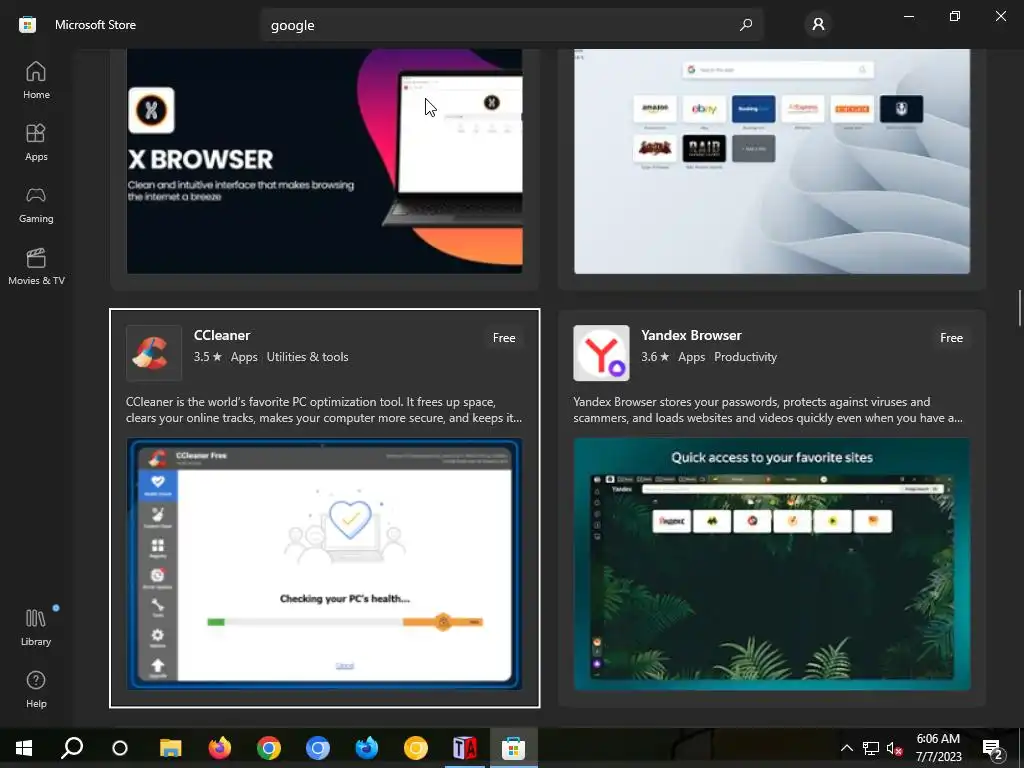Open the notification center icon
This screenshot has height=768, width=1024.
pyautogui.click(x=993, y=748)
